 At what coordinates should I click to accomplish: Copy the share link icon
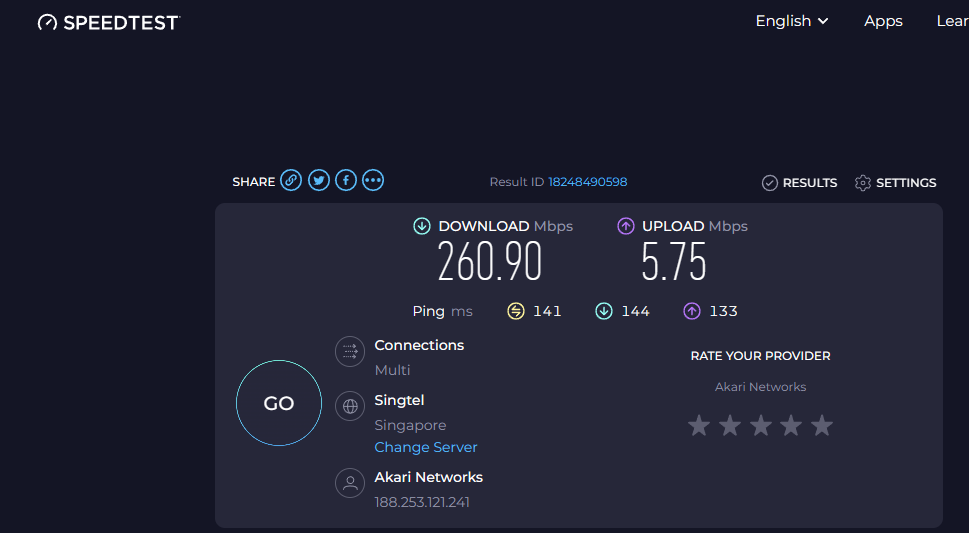291,181
